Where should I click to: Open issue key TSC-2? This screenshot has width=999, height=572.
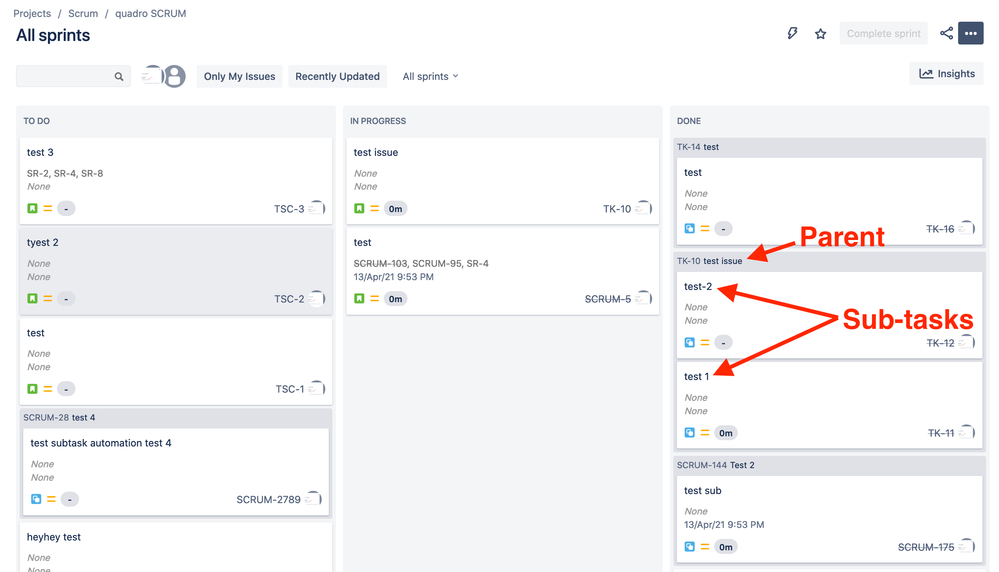(x=289, y=299)
